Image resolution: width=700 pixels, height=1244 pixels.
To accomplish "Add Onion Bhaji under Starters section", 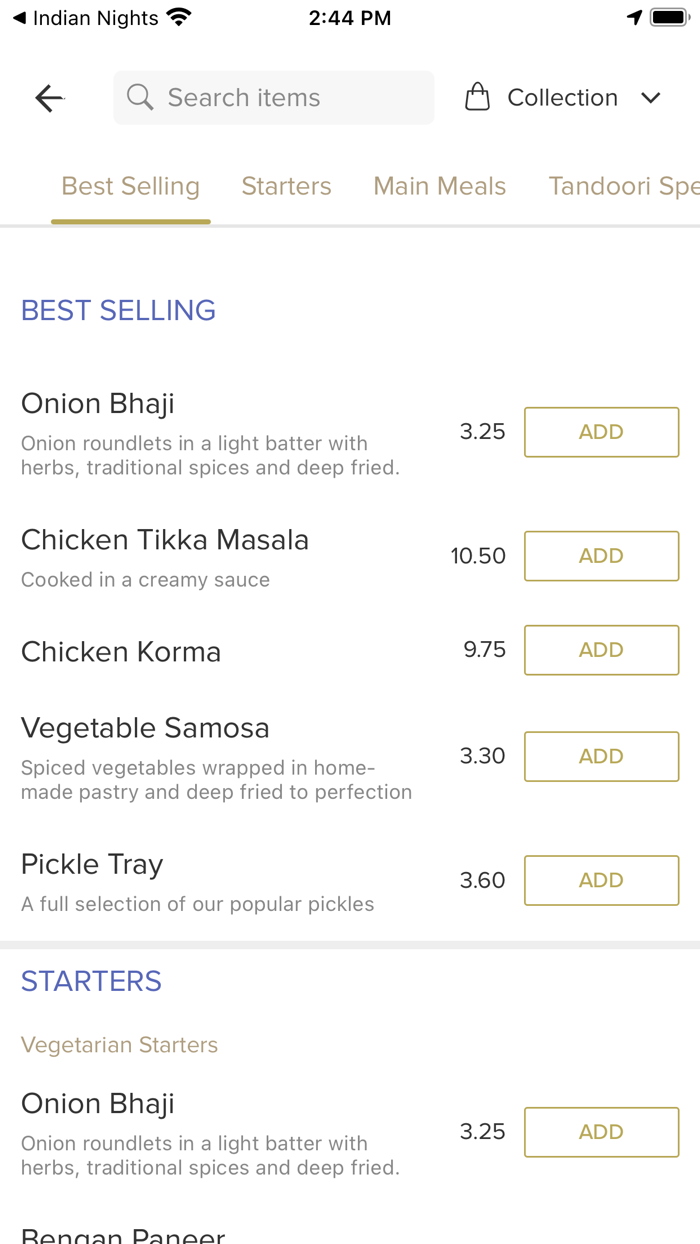I will click(x=601, y=1132).
